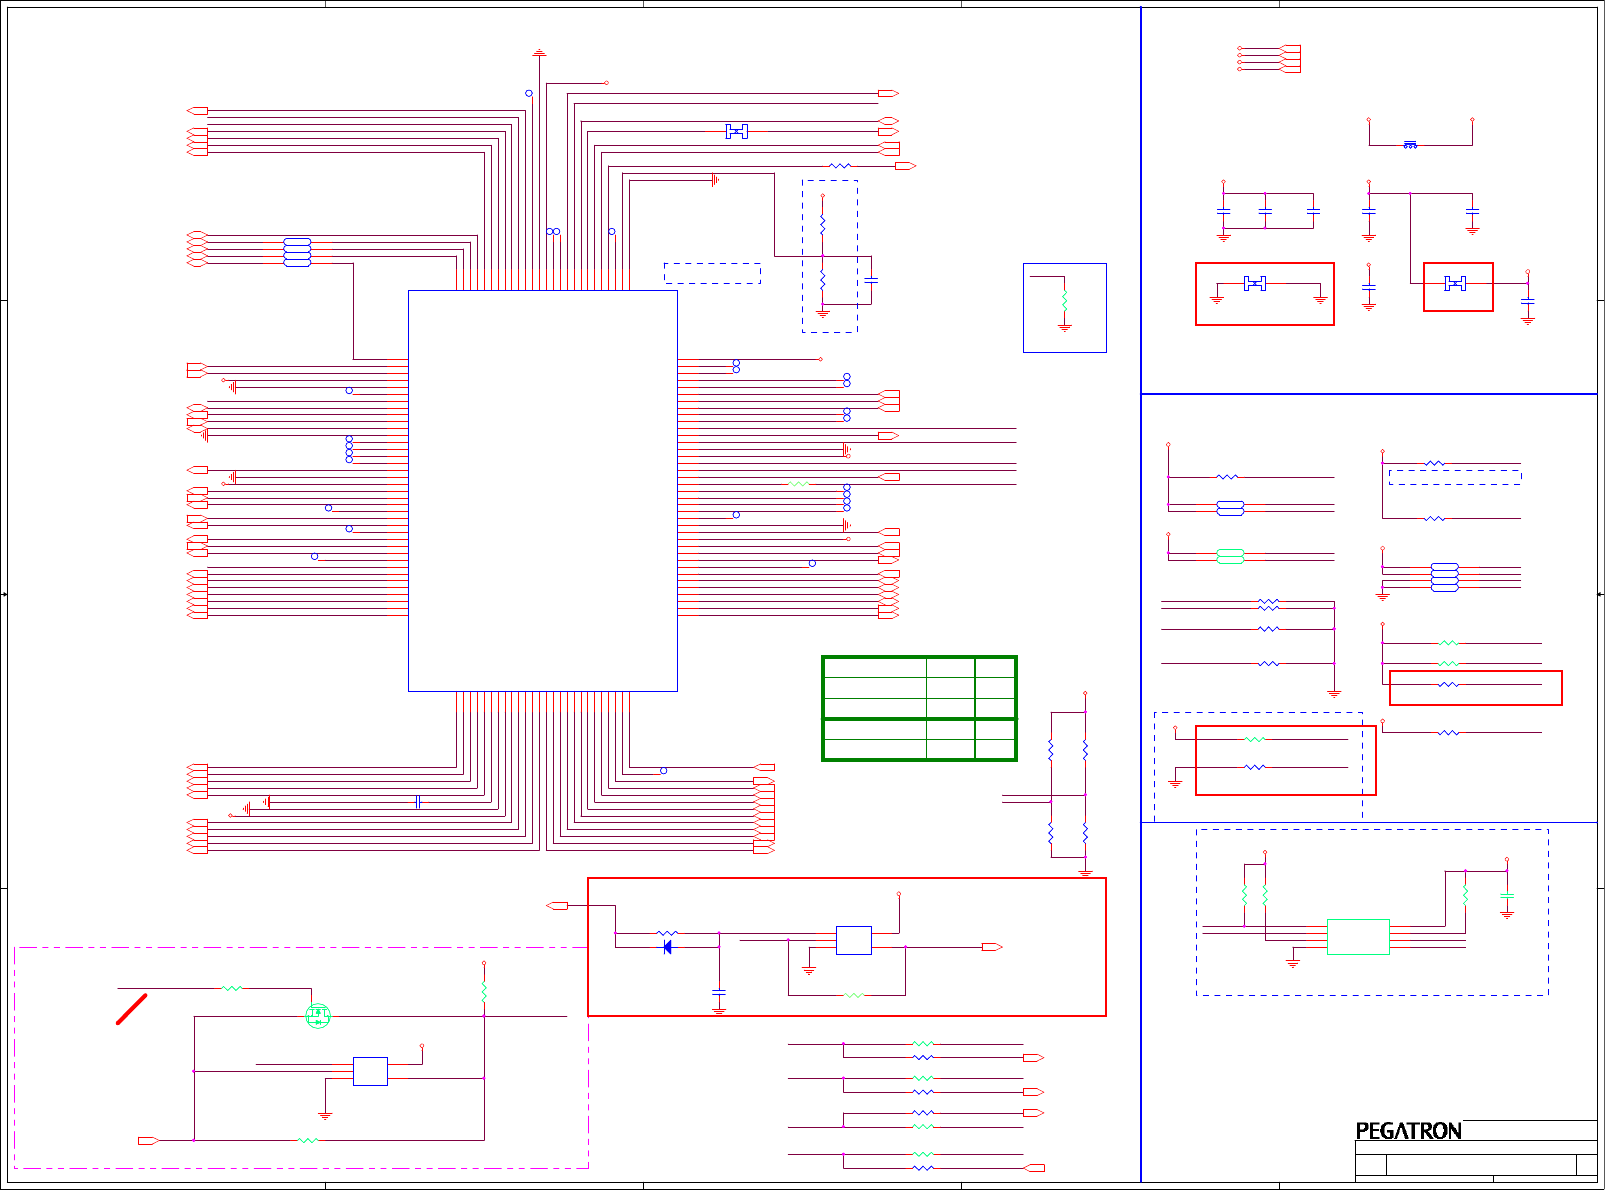
Task: Click the PEGATRON logo in the title block
Action: coord(1409,1131)
